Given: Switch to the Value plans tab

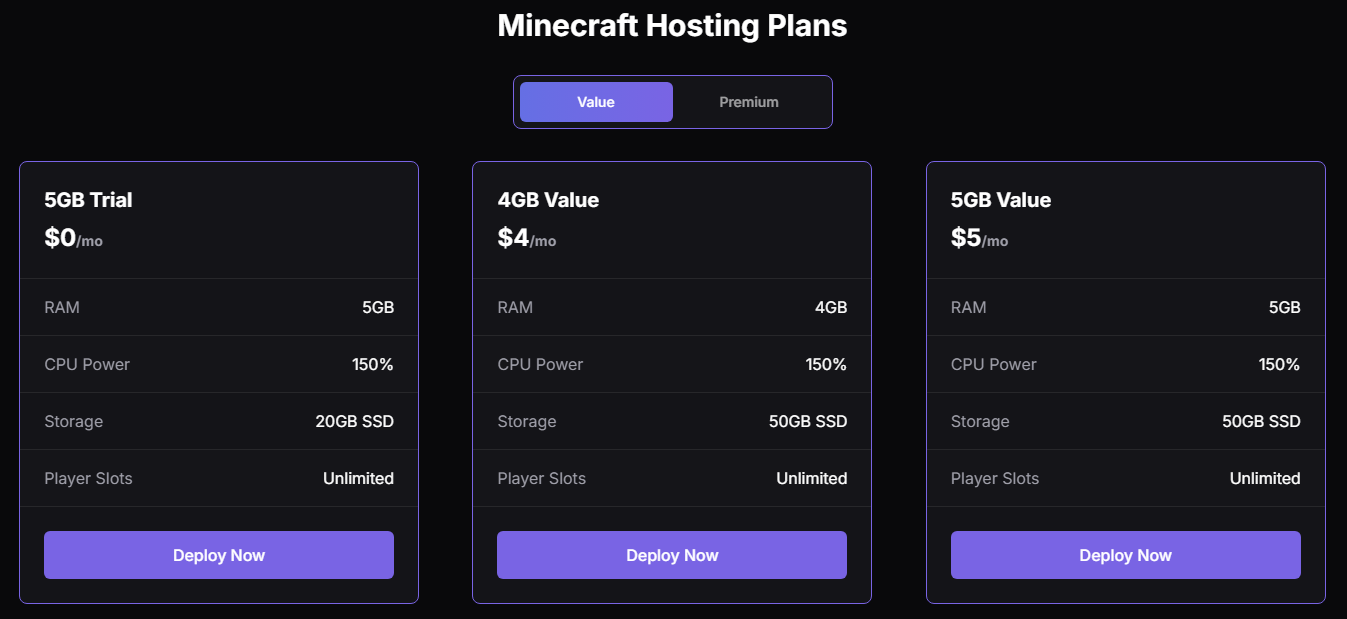Looking at the screenshot, I should pos(596,102).
